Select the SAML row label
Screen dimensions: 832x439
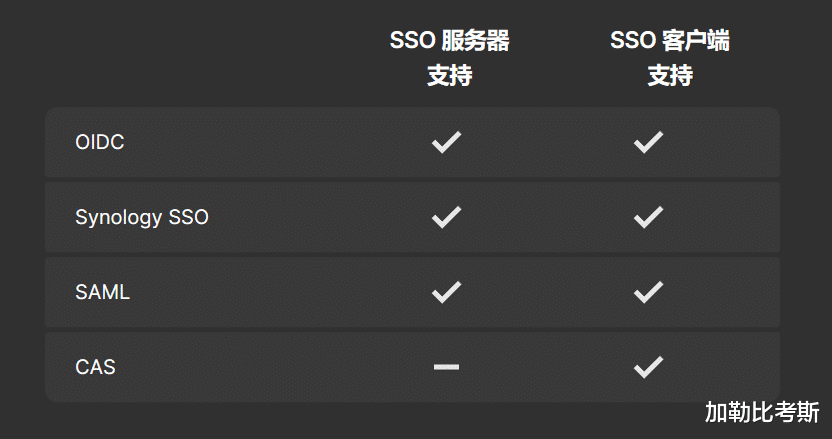[102, 292]
